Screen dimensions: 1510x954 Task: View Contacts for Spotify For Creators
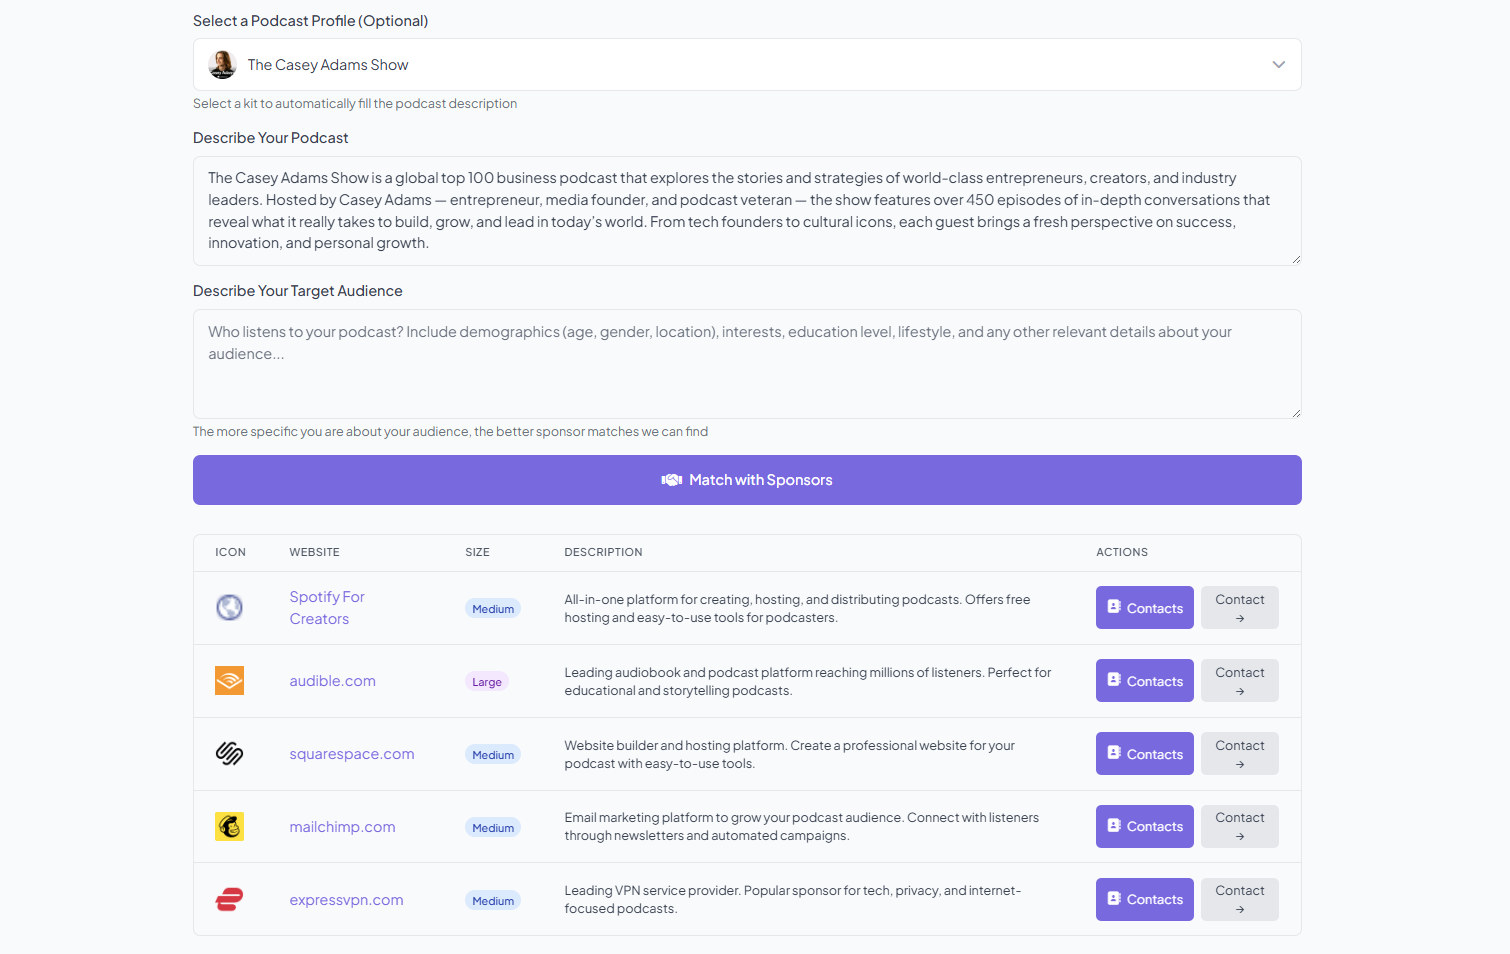click(x=1144, y=608)
